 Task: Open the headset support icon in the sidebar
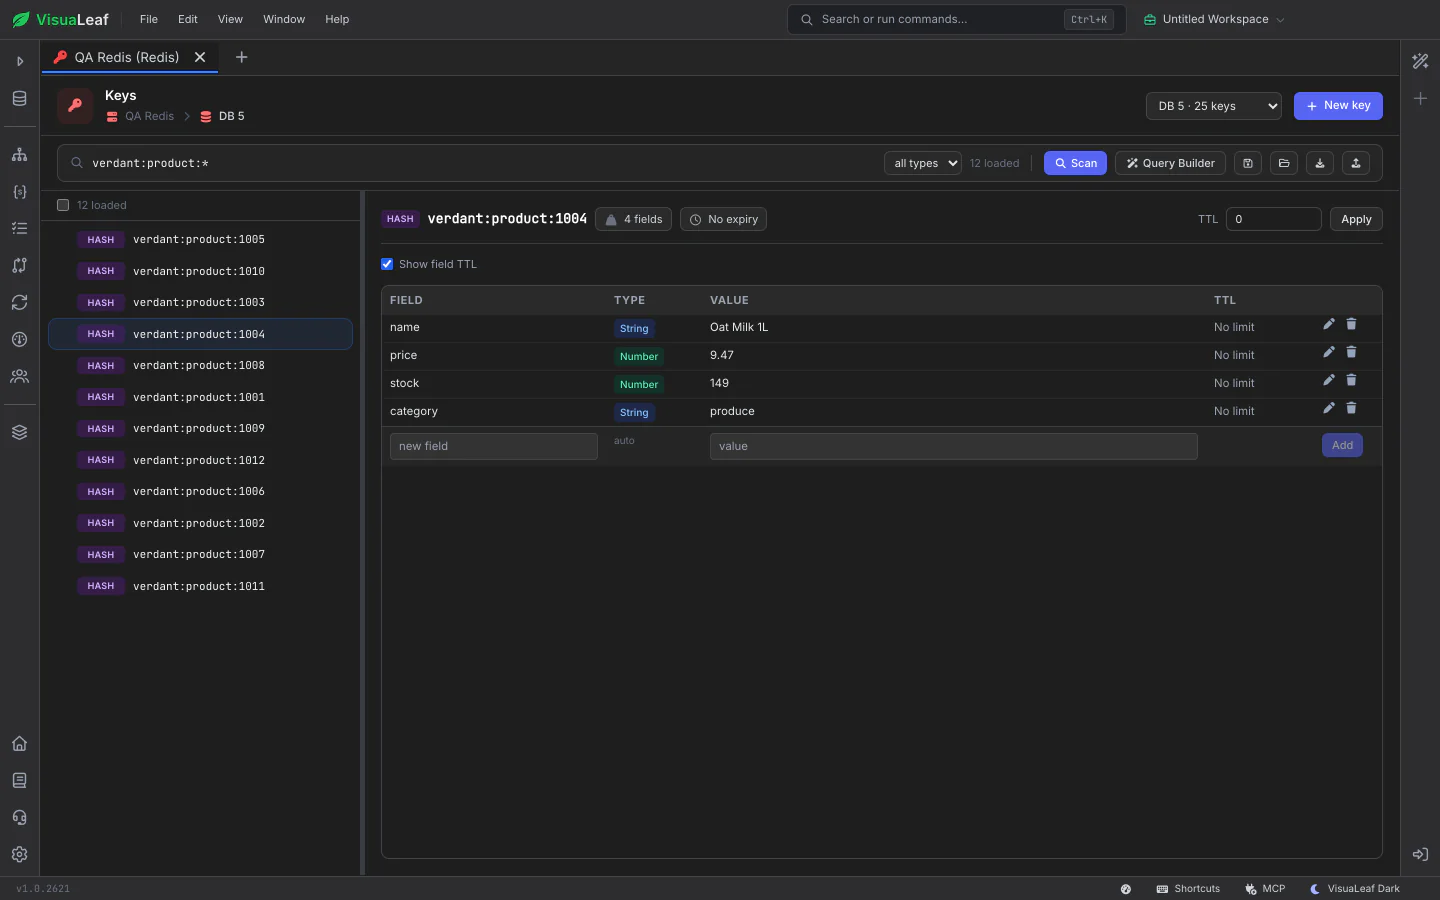point(19,817)
